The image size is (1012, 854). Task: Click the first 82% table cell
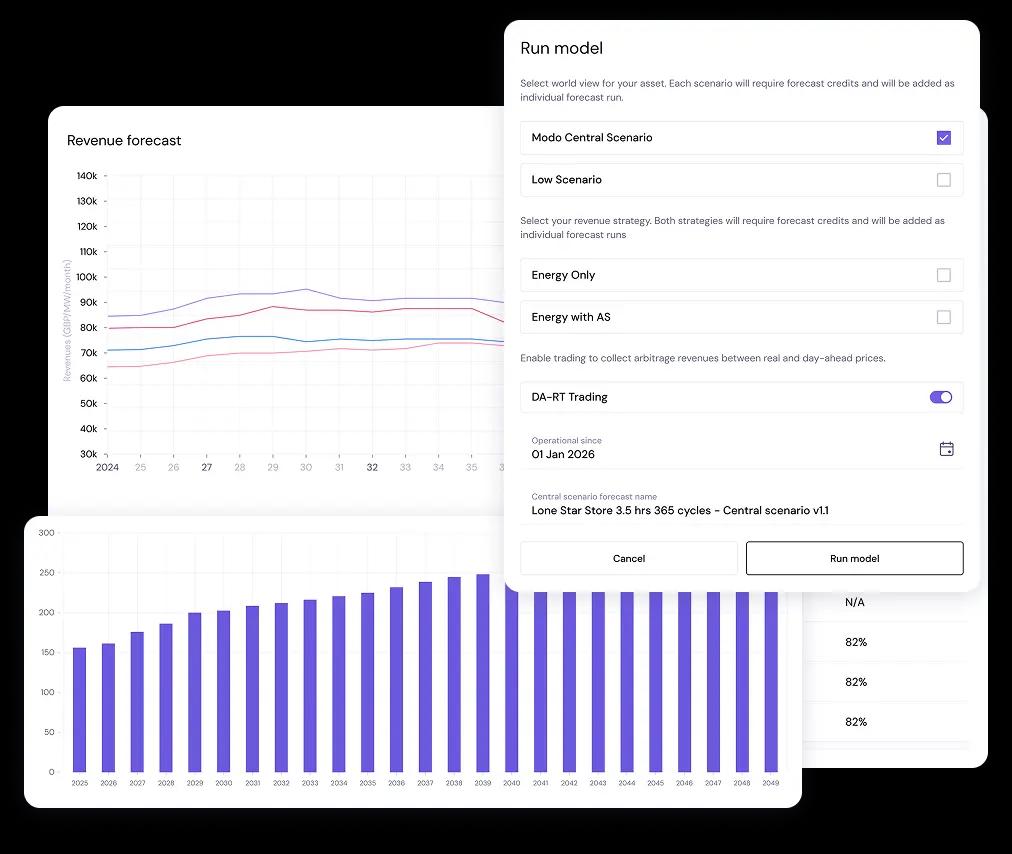tap(855, 642)
